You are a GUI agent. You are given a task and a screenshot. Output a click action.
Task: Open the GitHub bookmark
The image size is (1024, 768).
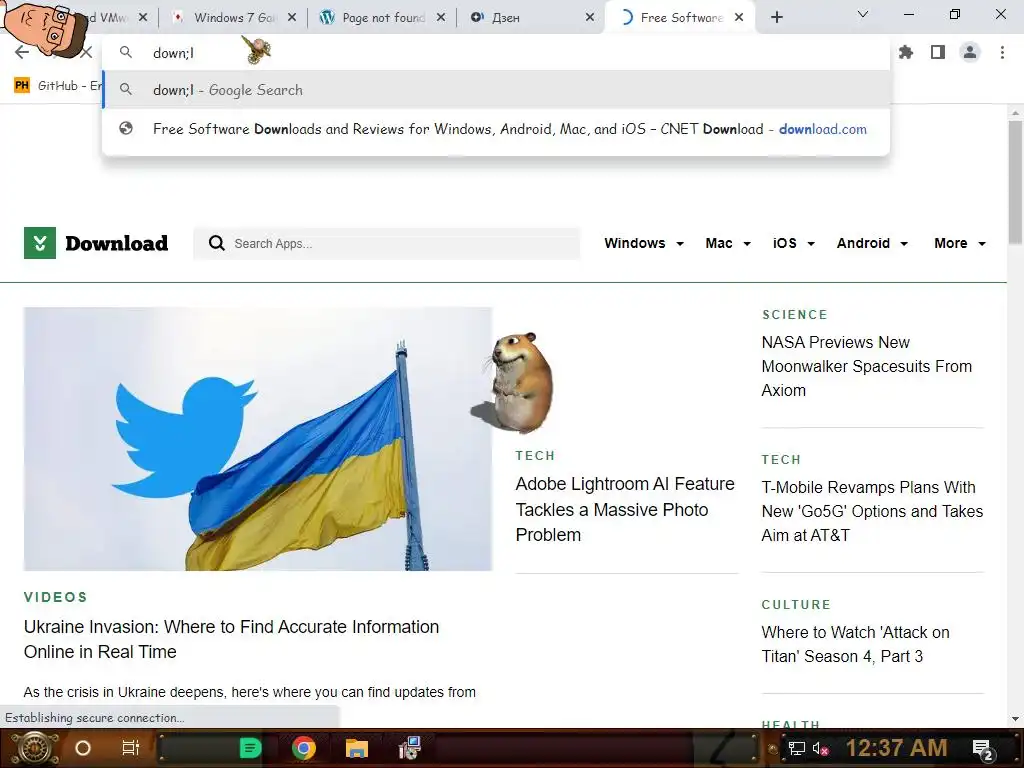57,86
